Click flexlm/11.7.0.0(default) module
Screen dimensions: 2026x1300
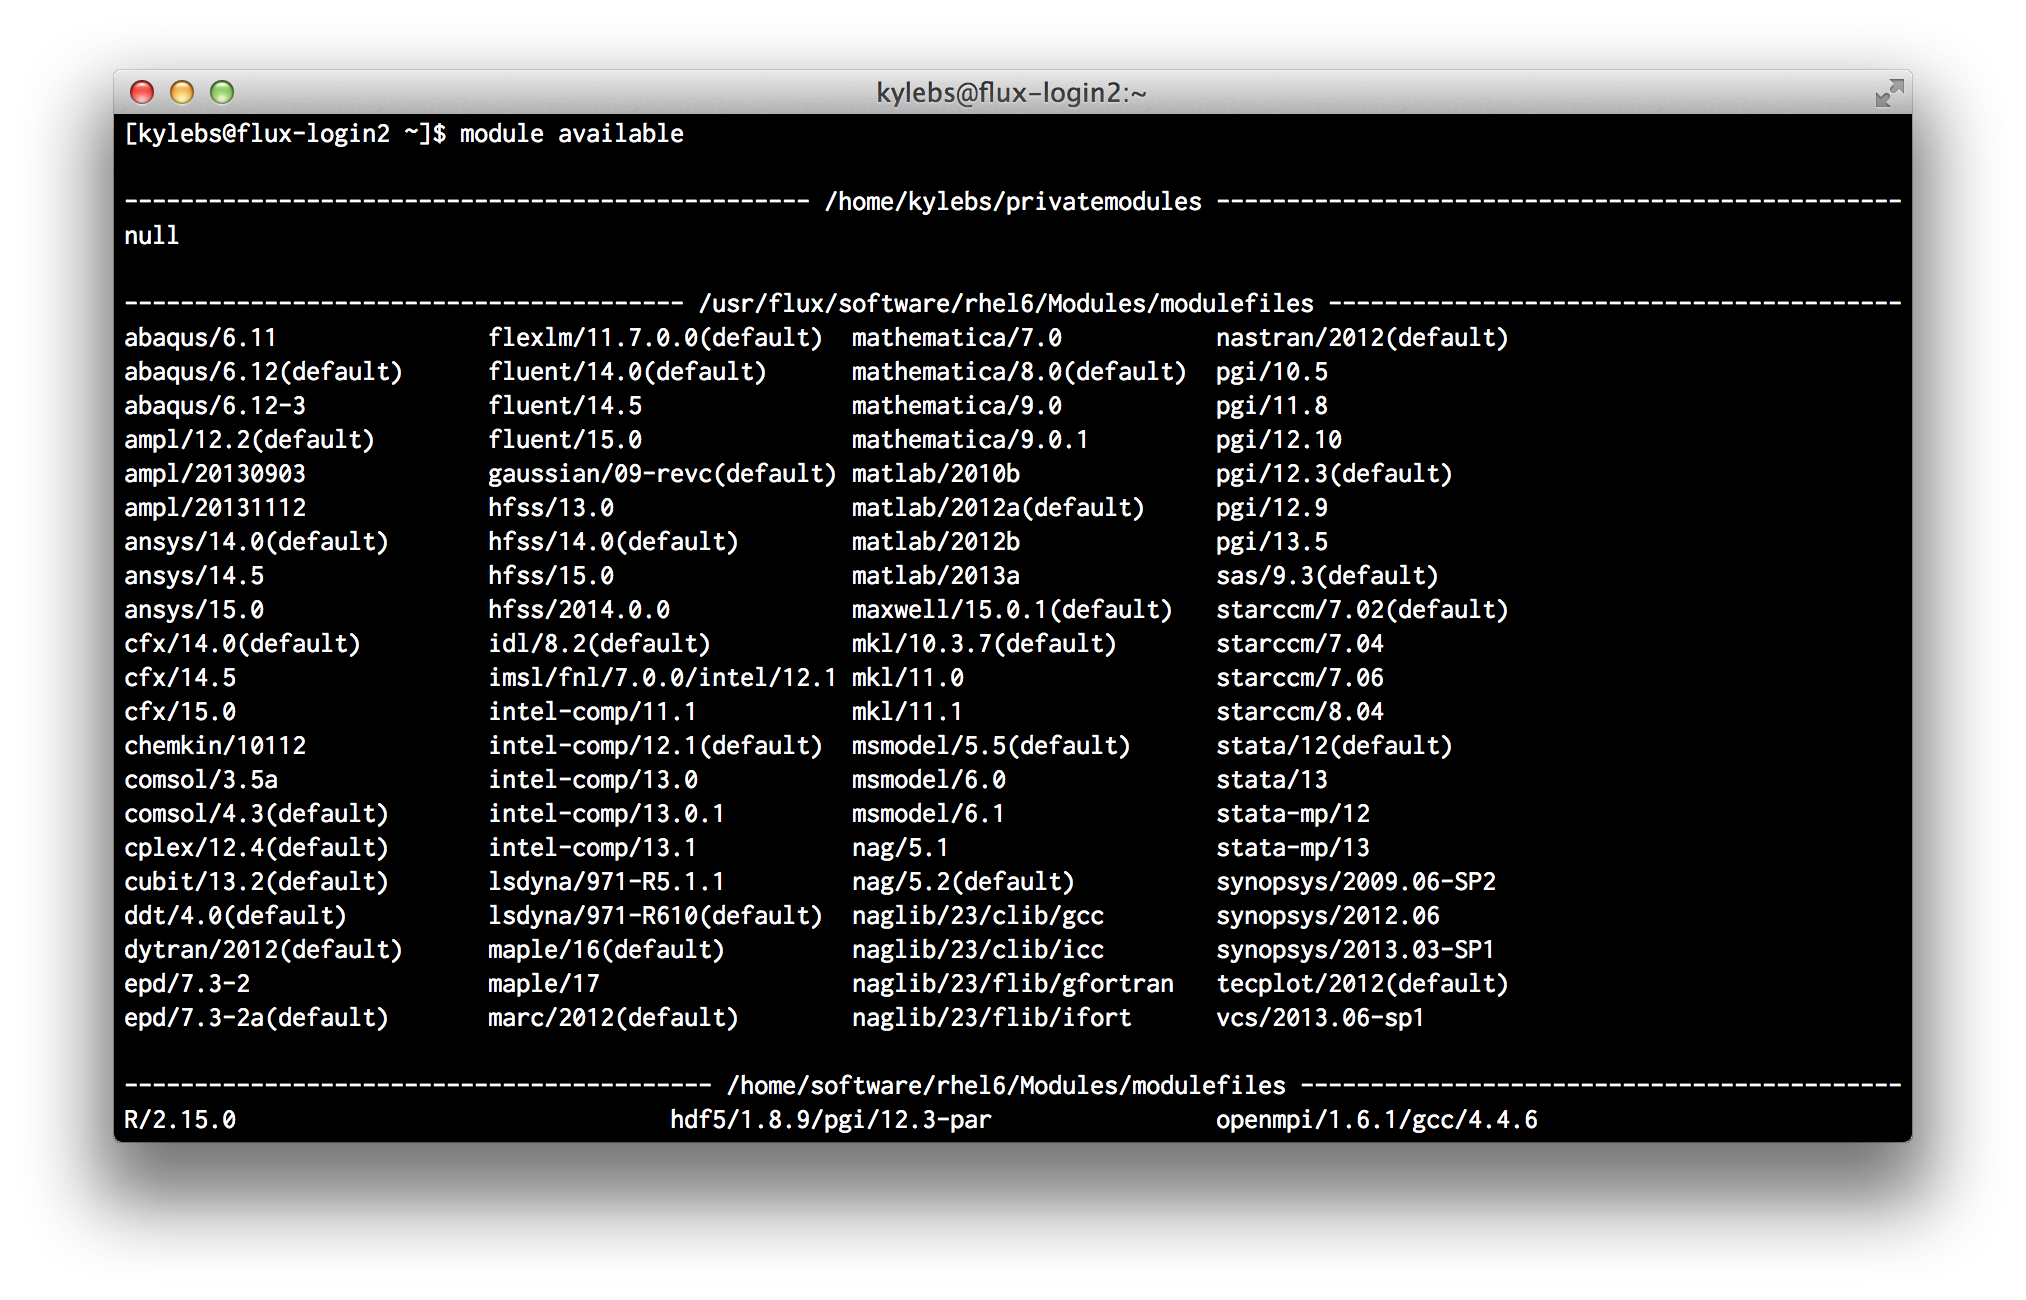(655, 337)
